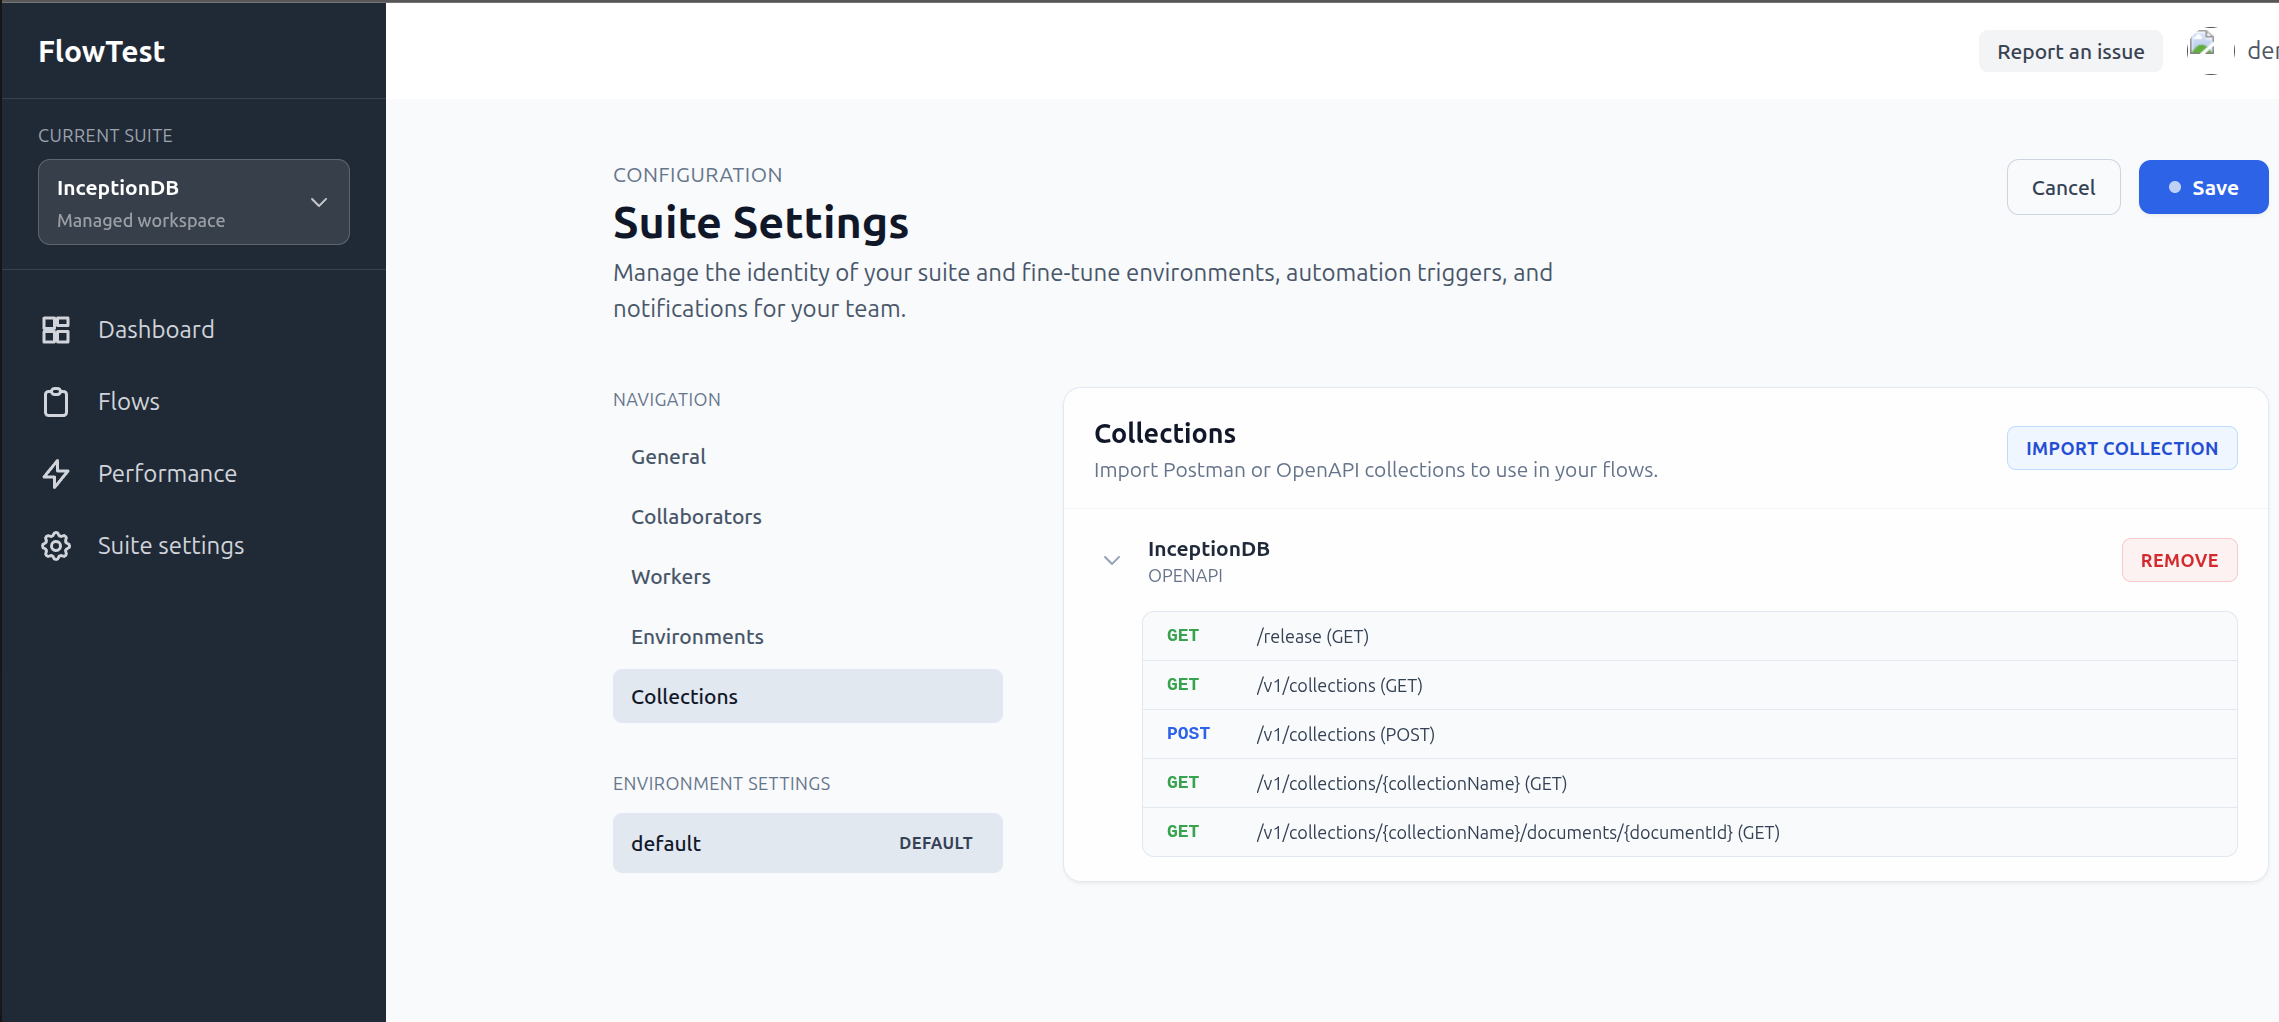Collapse the InceptionDB collection chevron
The image size is (2279, 1022).
(1111, 561)
